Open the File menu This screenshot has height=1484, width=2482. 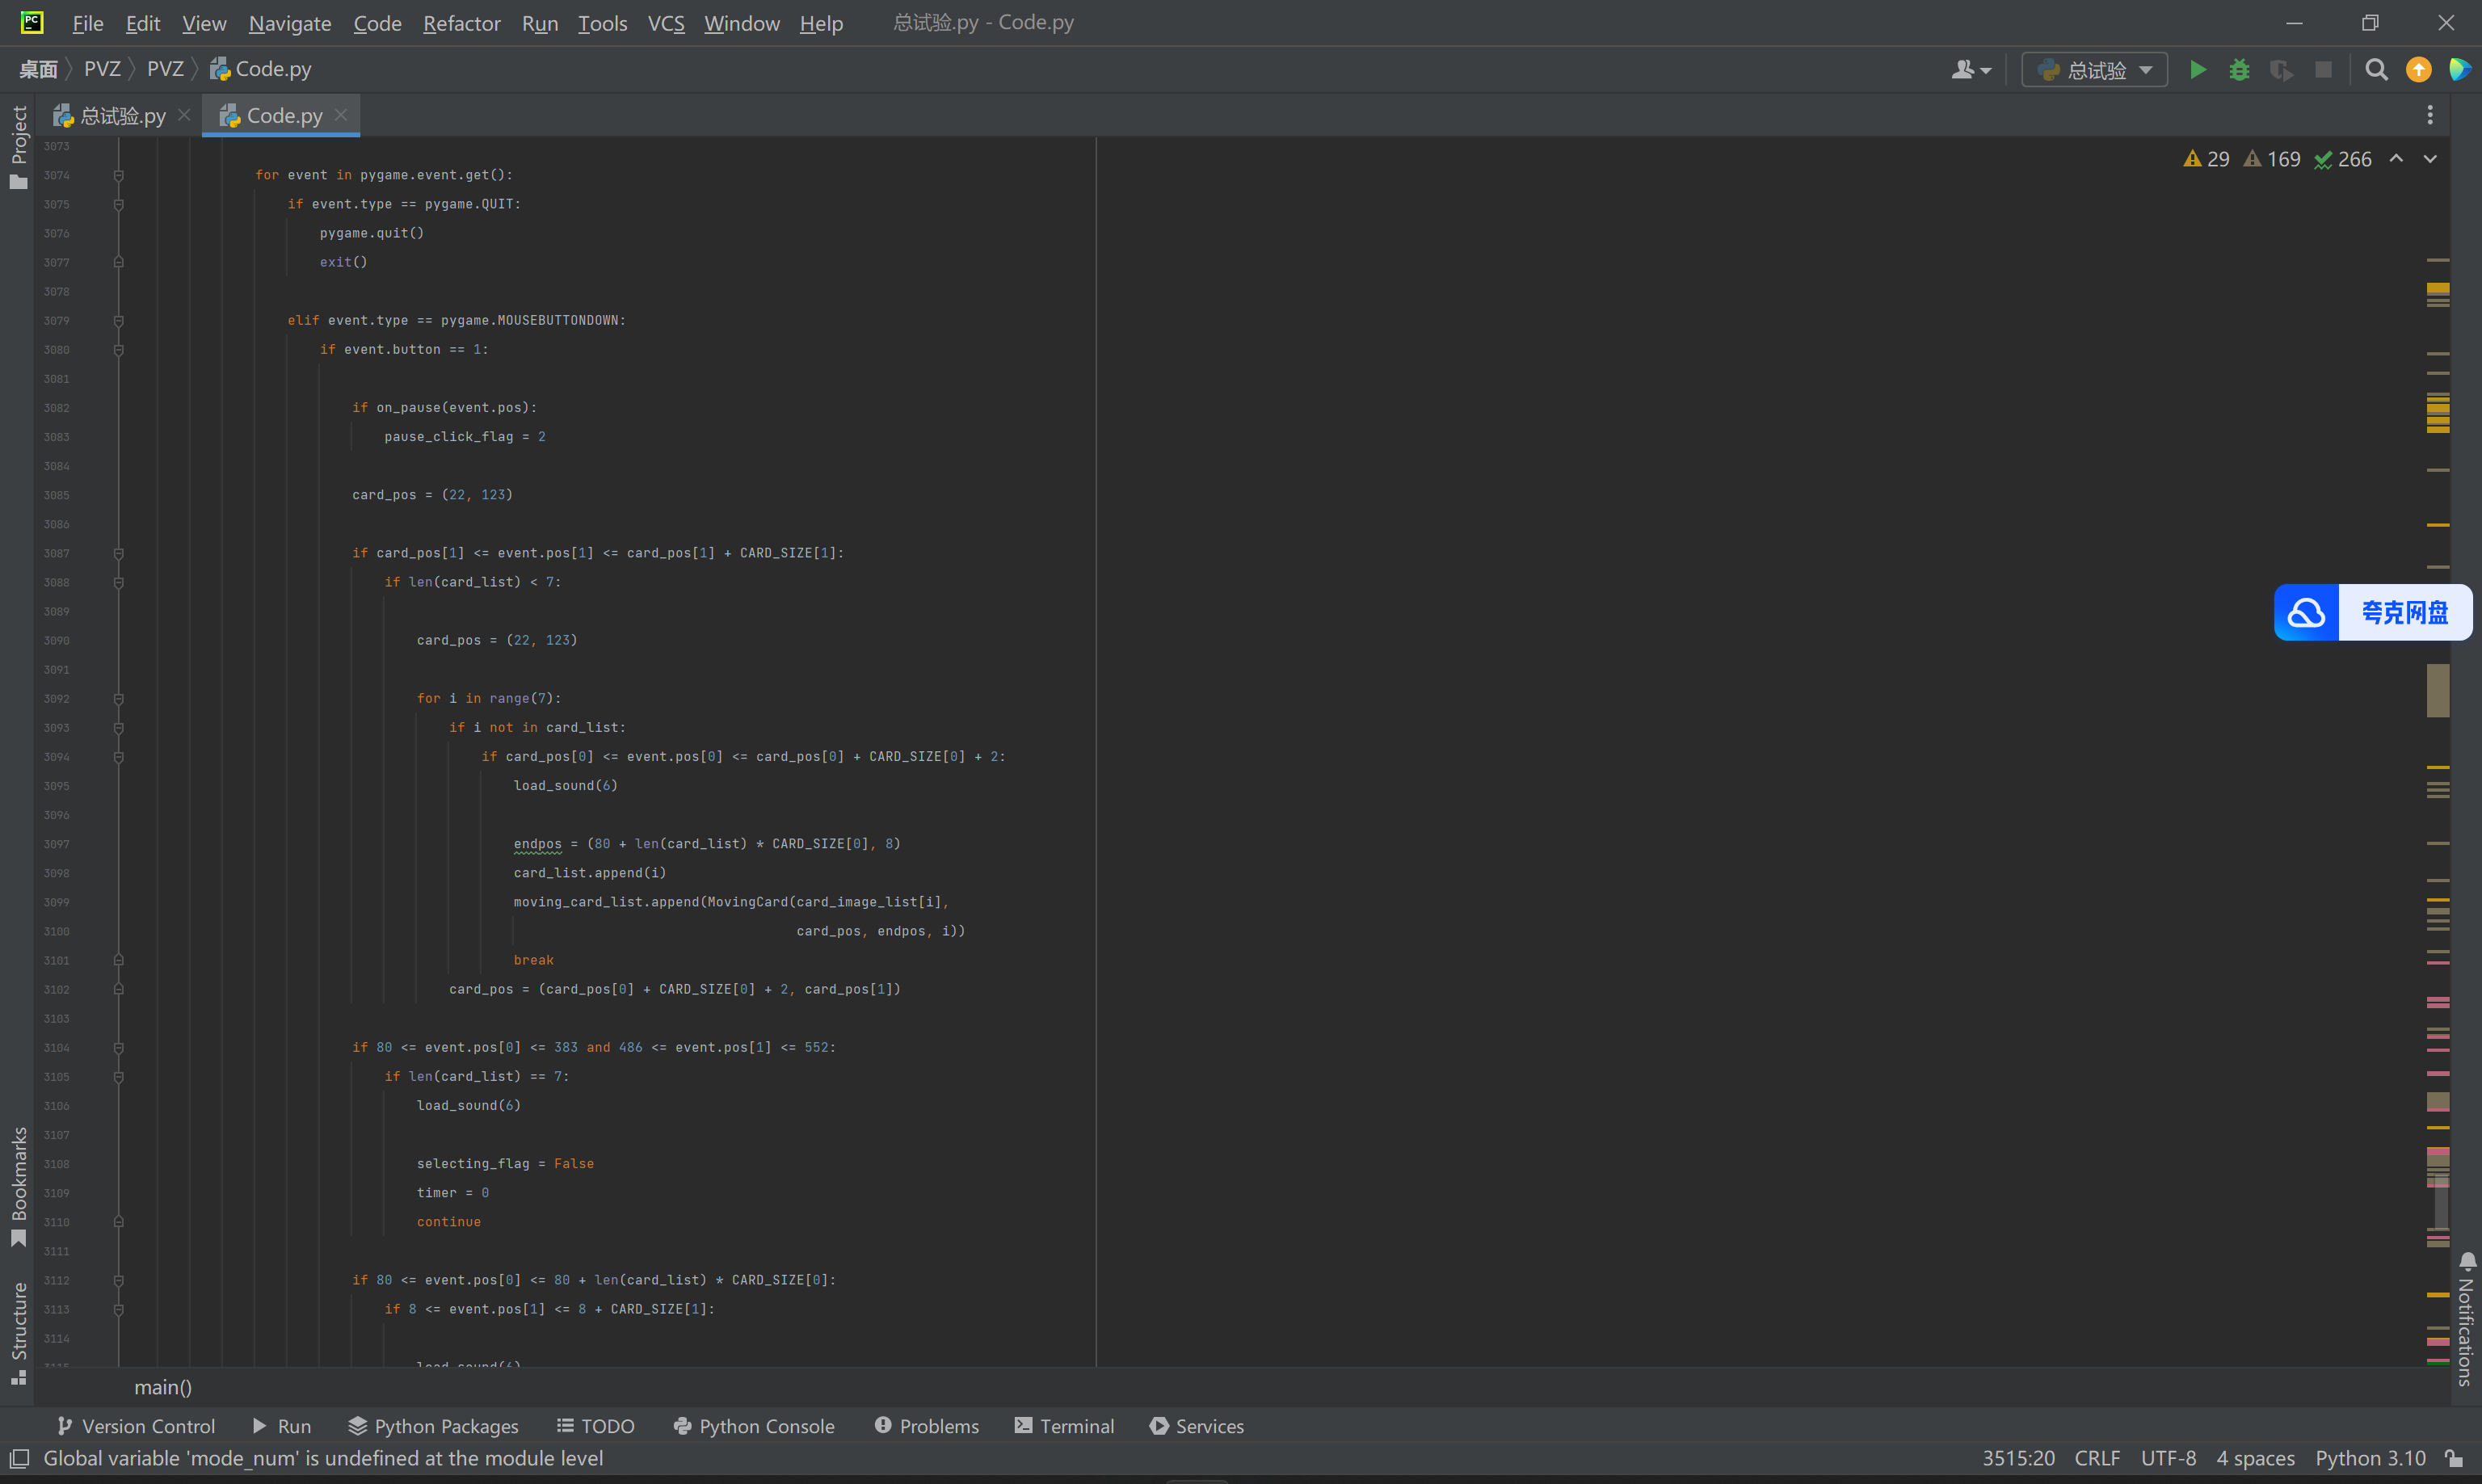coord(88,23)
